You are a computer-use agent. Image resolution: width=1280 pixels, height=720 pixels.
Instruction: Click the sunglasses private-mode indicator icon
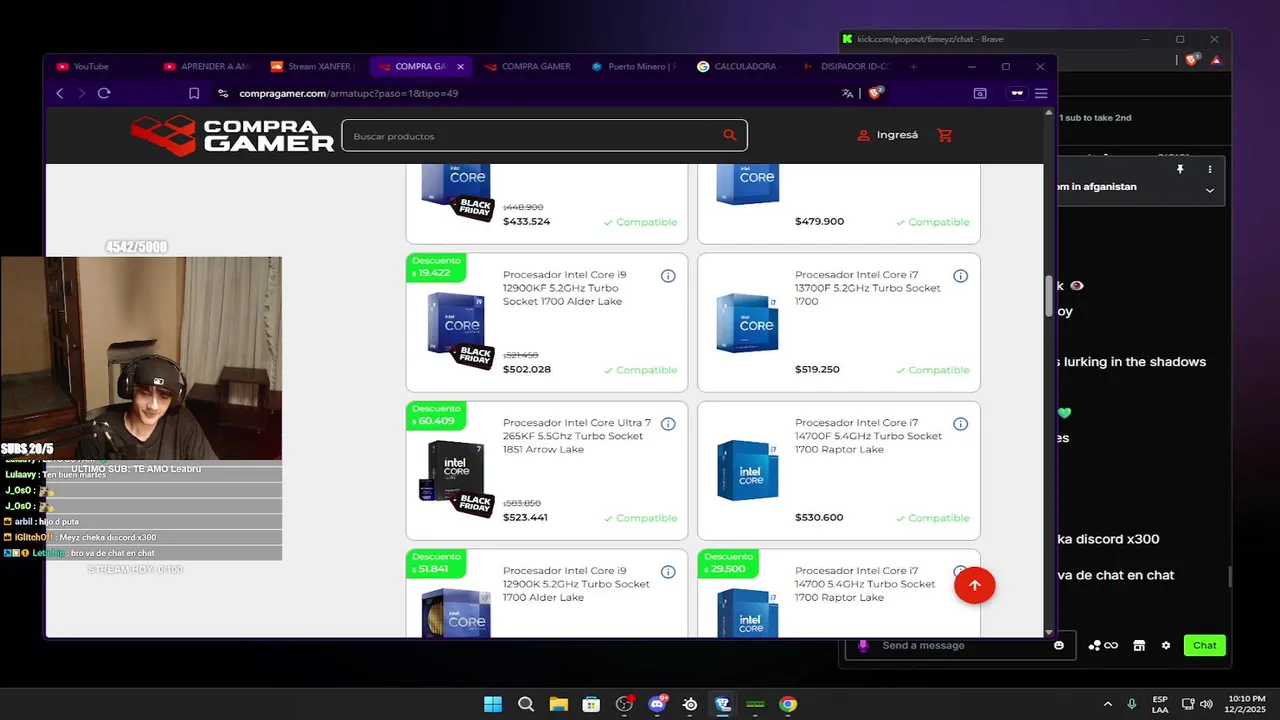[x=1017, y=93]
